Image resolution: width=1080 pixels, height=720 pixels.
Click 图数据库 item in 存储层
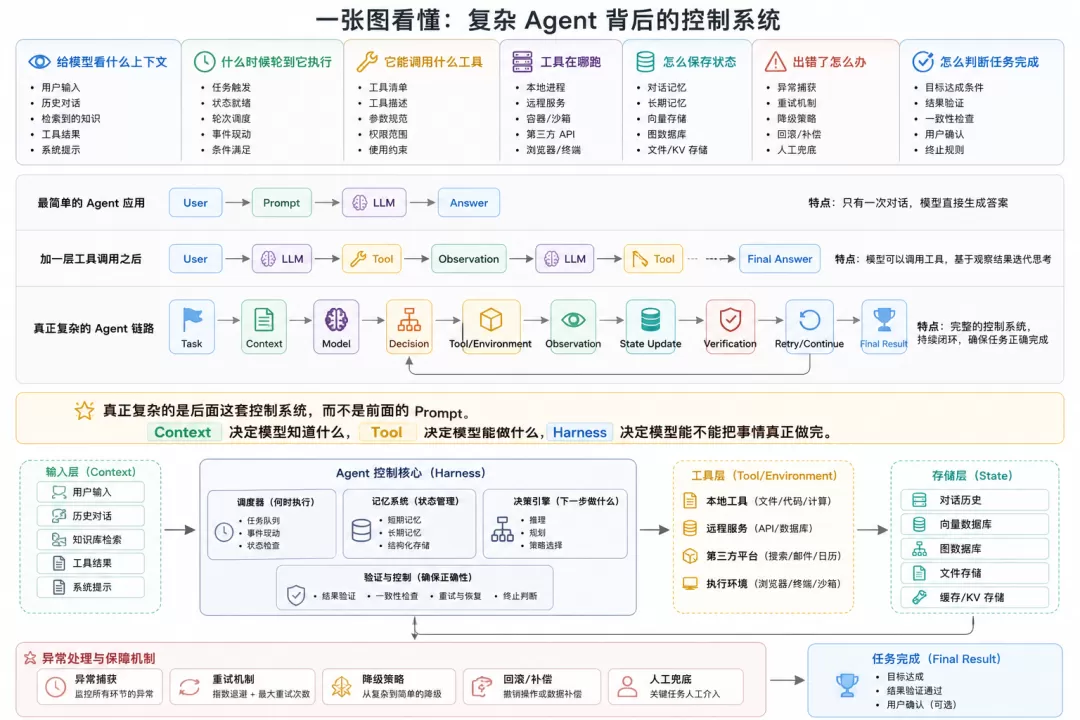(975, 548)
